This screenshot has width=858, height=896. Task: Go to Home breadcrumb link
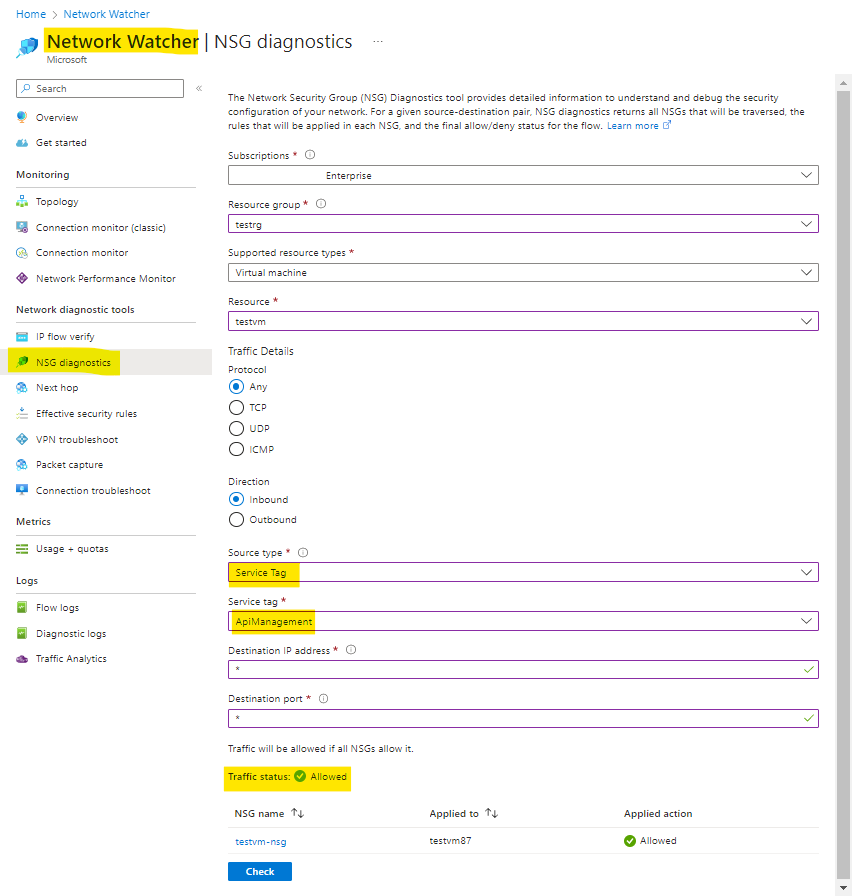tap(31, 14)
